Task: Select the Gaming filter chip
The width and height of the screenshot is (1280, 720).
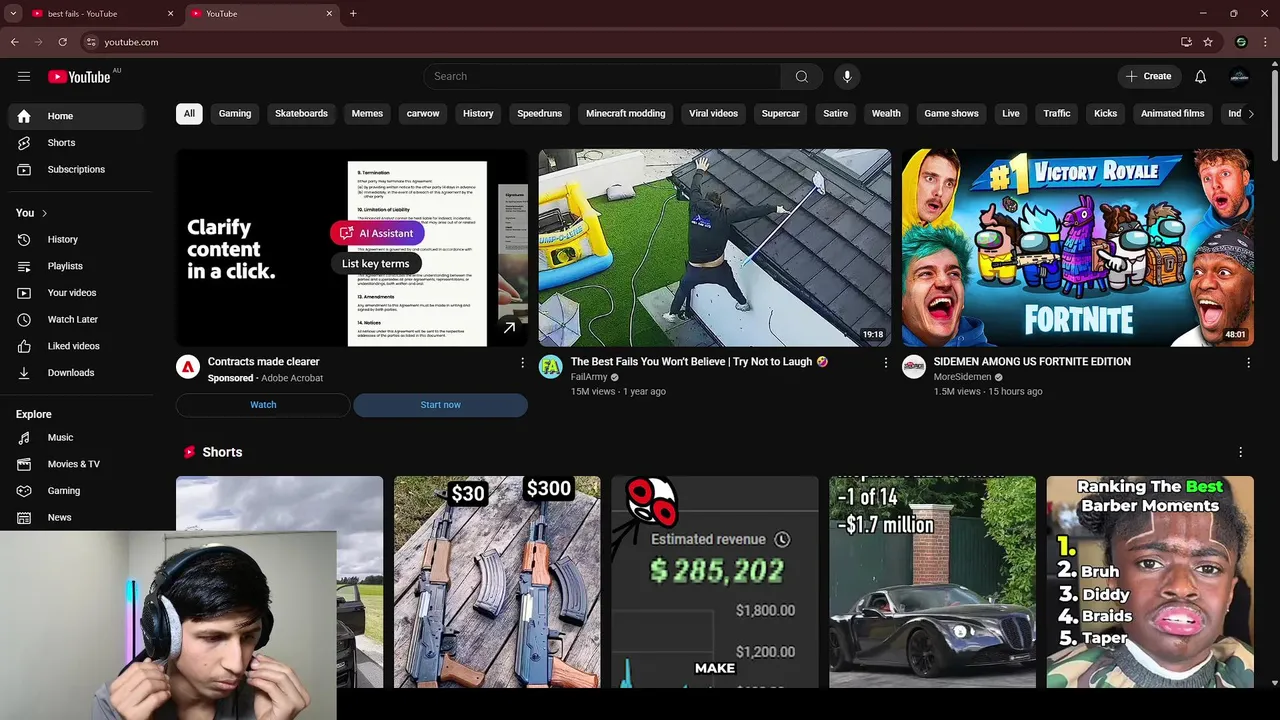Action: click(x=235, y=113)
